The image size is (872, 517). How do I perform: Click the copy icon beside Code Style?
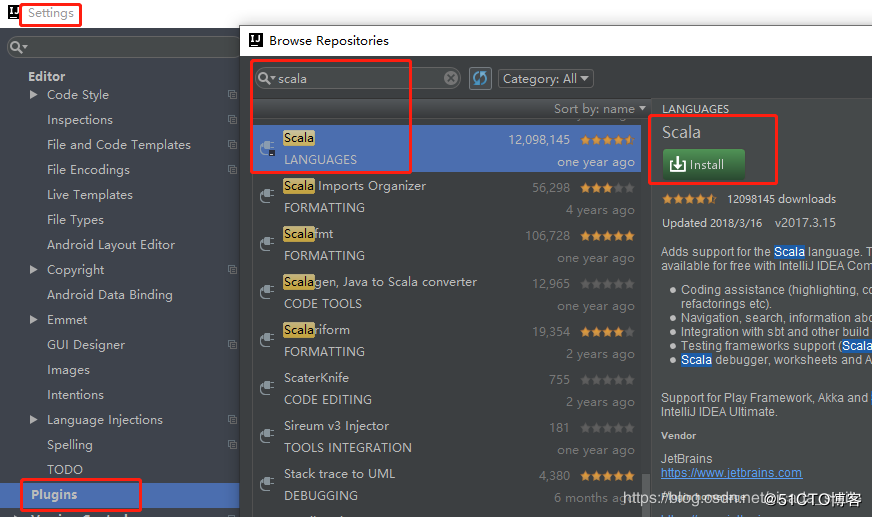[232, 95]
